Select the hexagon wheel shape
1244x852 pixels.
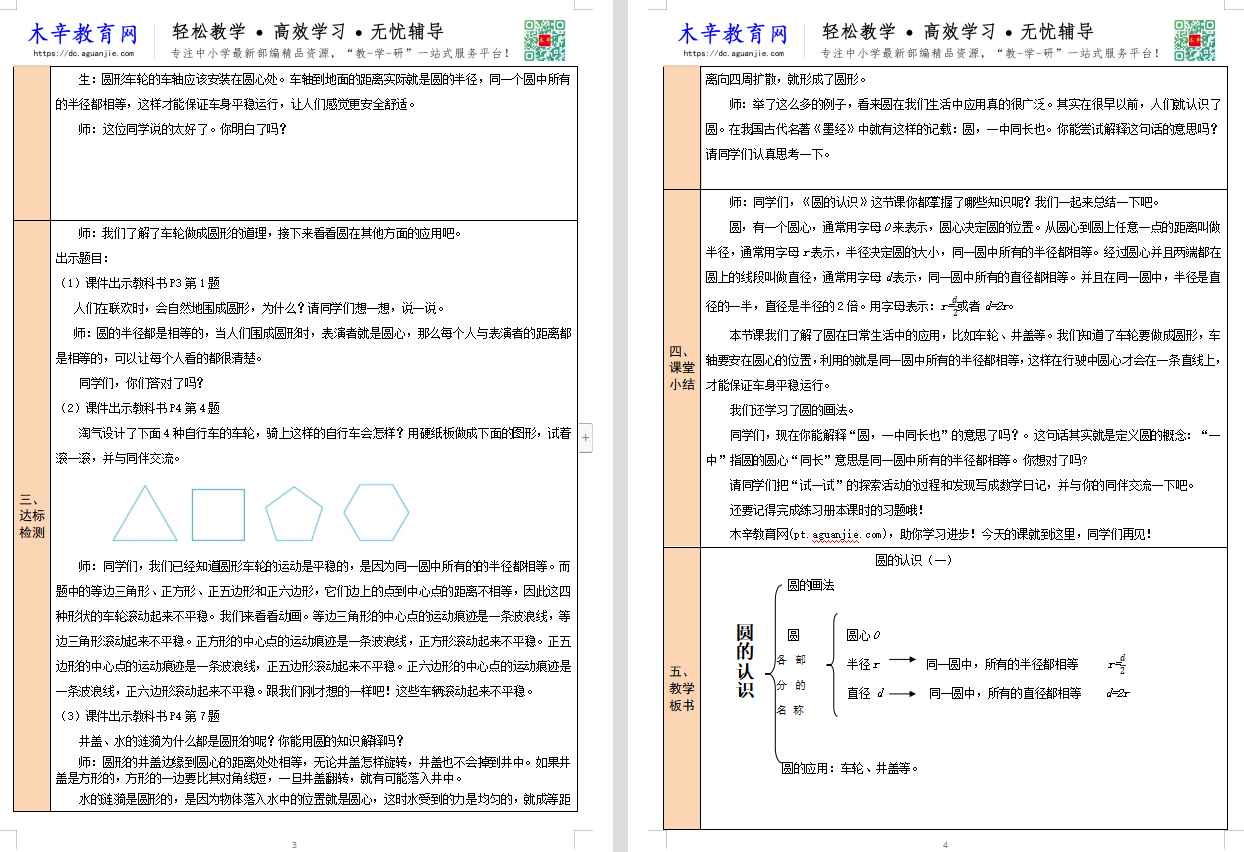[376, 514]
